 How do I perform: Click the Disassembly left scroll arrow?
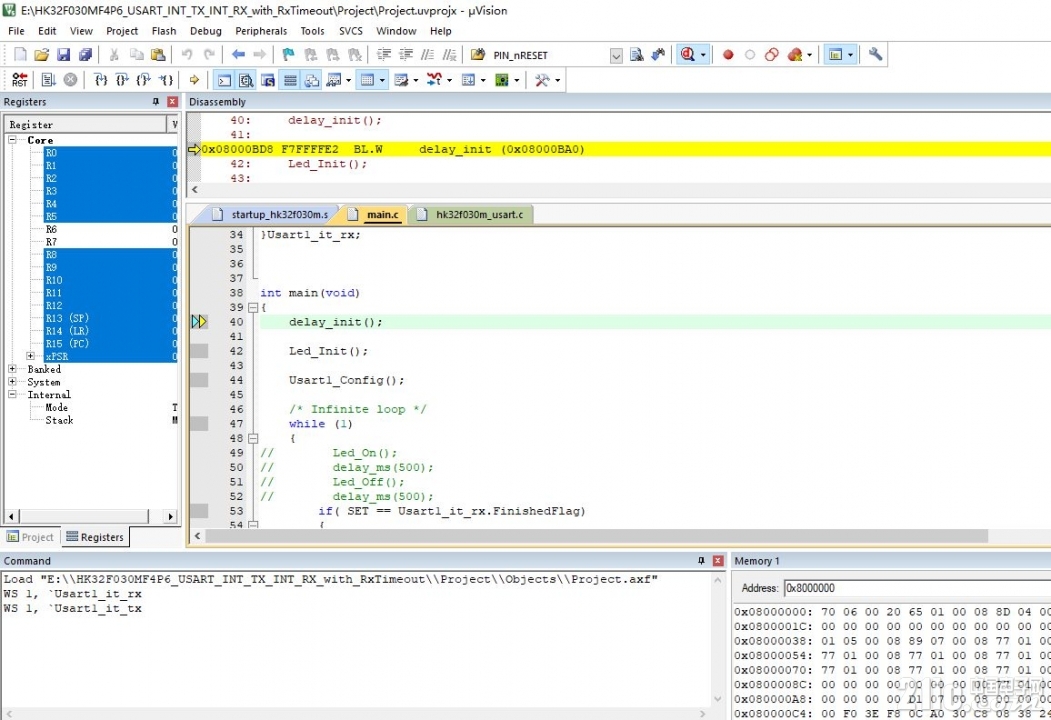pos(194,190)
